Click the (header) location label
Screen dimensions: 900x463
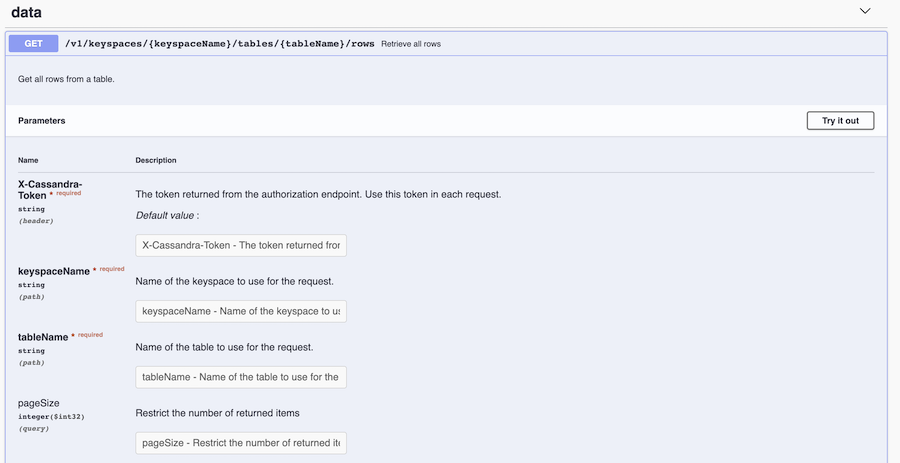[36, 221]
